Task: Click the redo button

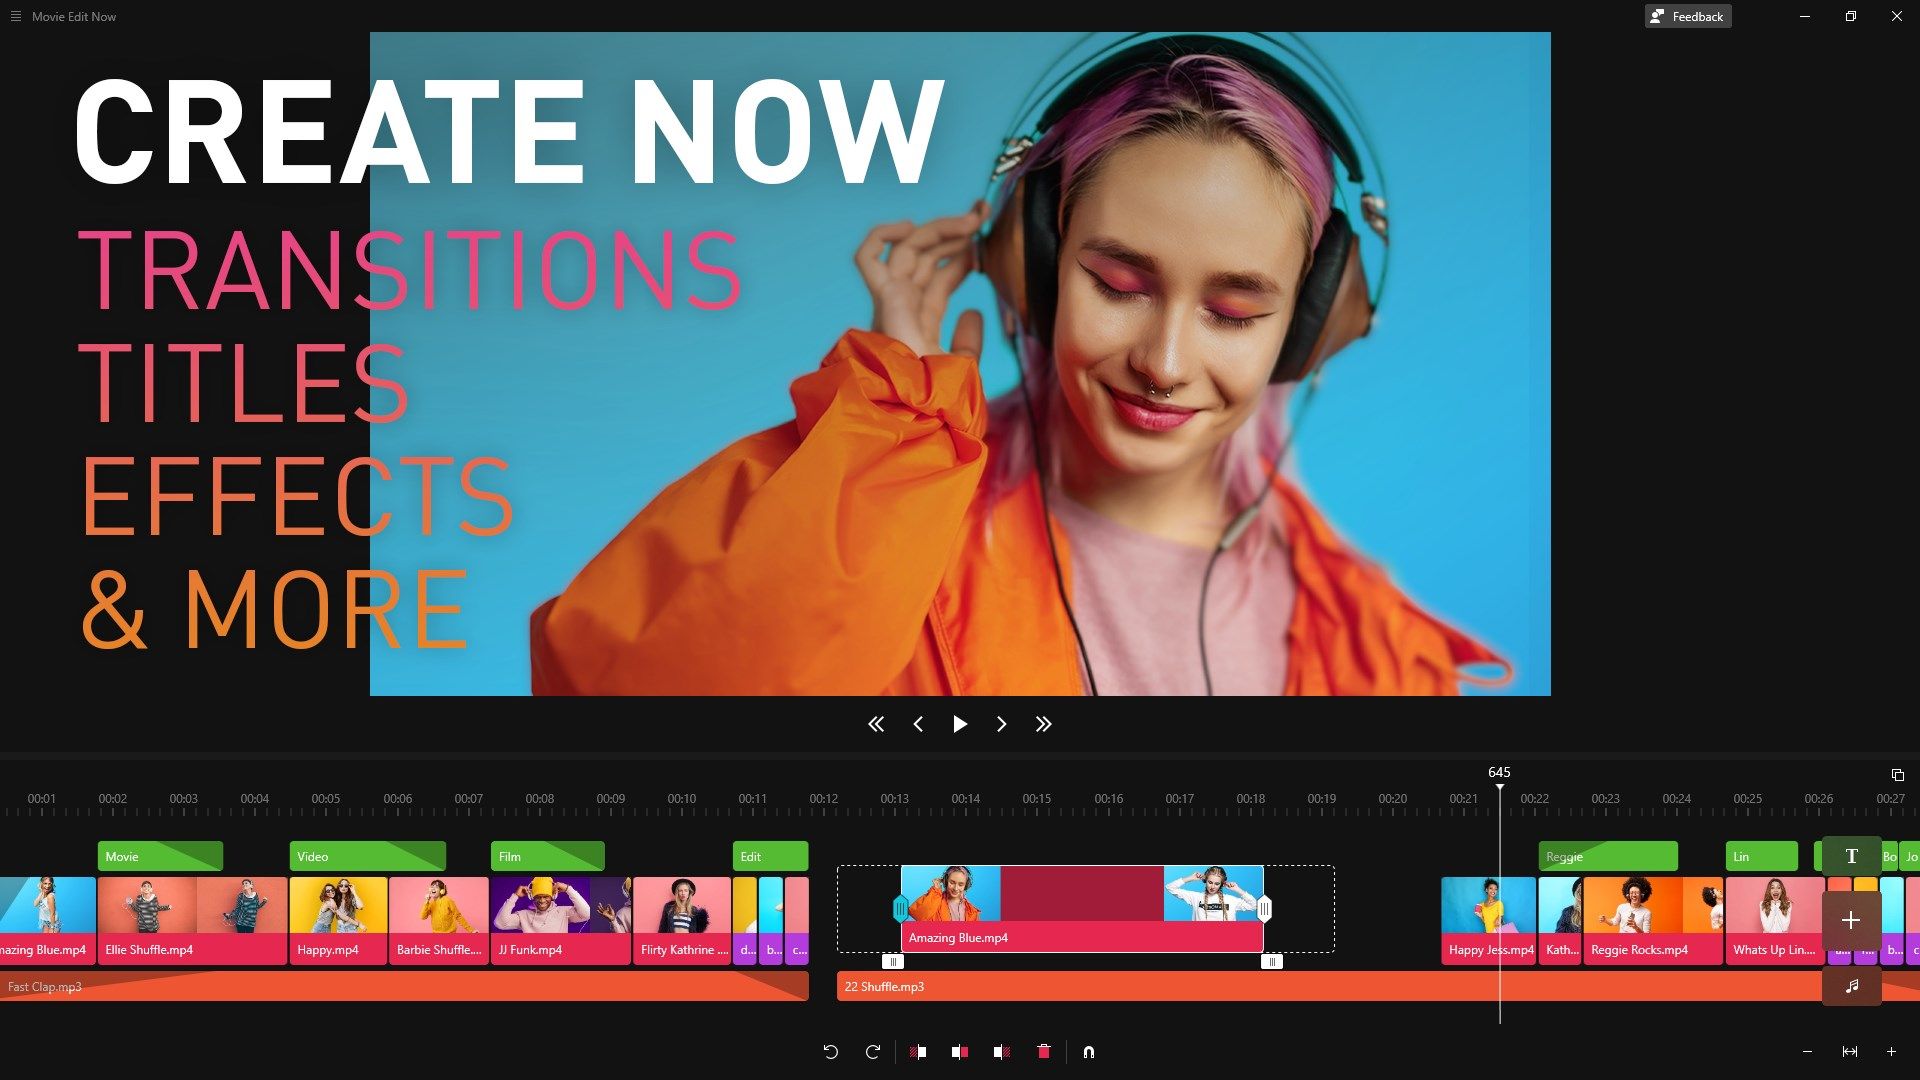Action: pos(872,1051)
